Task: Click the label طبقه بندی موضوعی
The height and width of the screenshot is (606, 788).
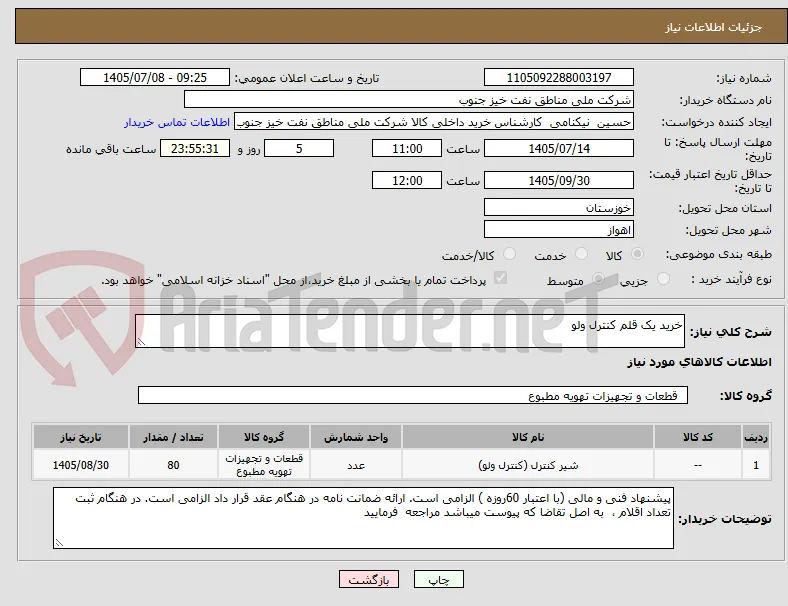Action: [x=719, y=254]
